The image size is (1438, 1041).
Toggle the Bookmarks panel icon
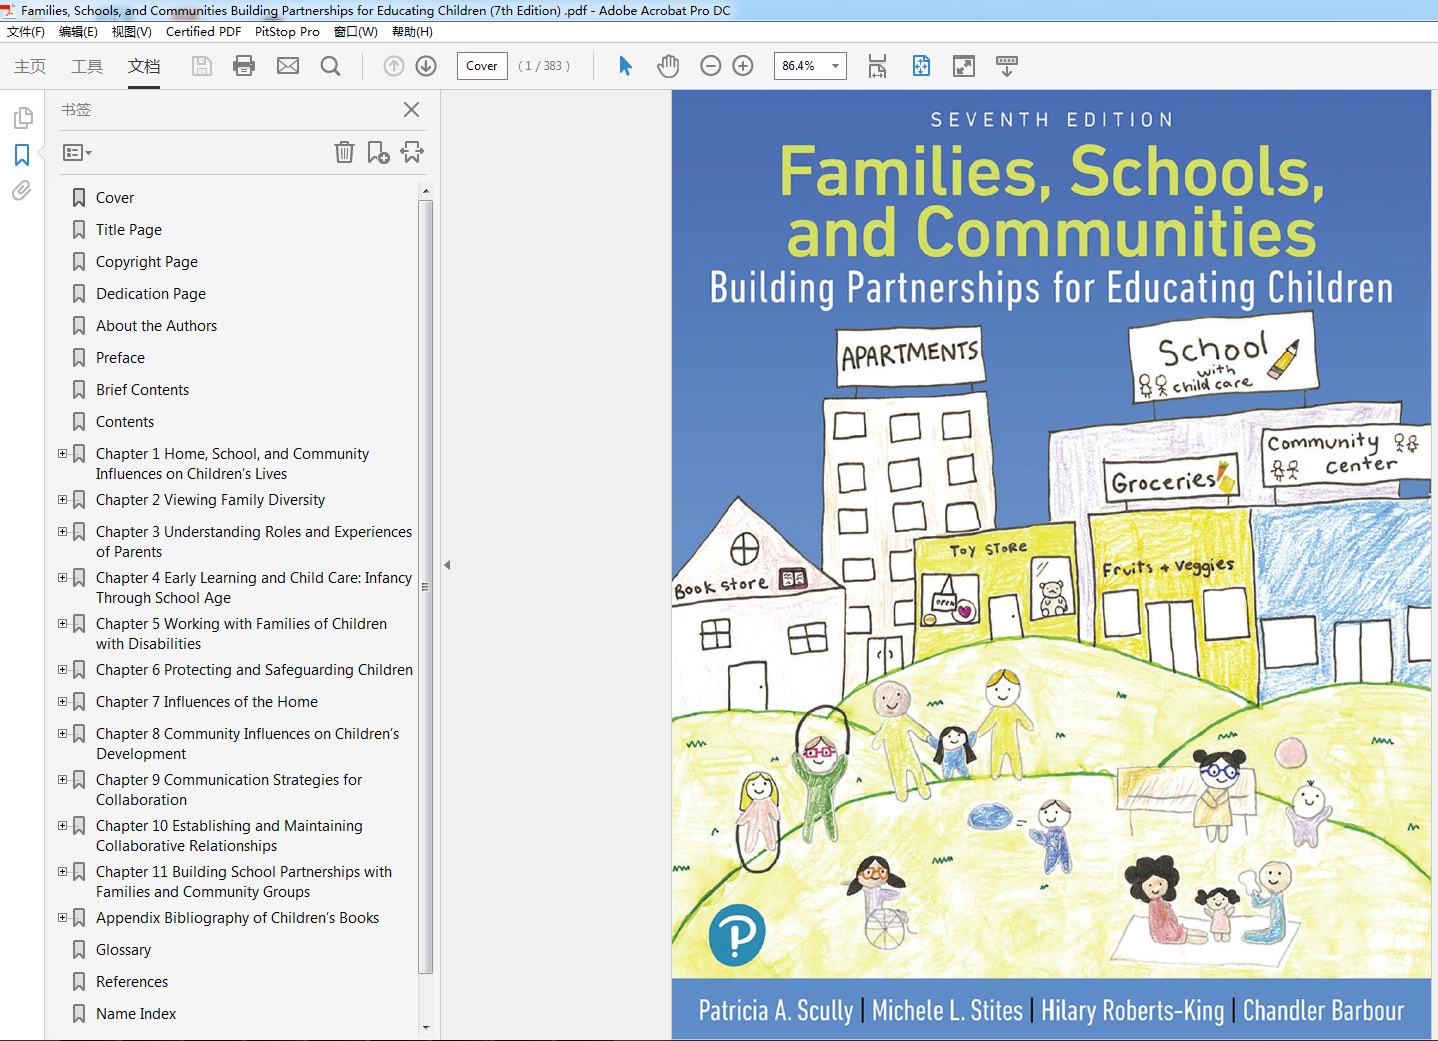(22, 155)
